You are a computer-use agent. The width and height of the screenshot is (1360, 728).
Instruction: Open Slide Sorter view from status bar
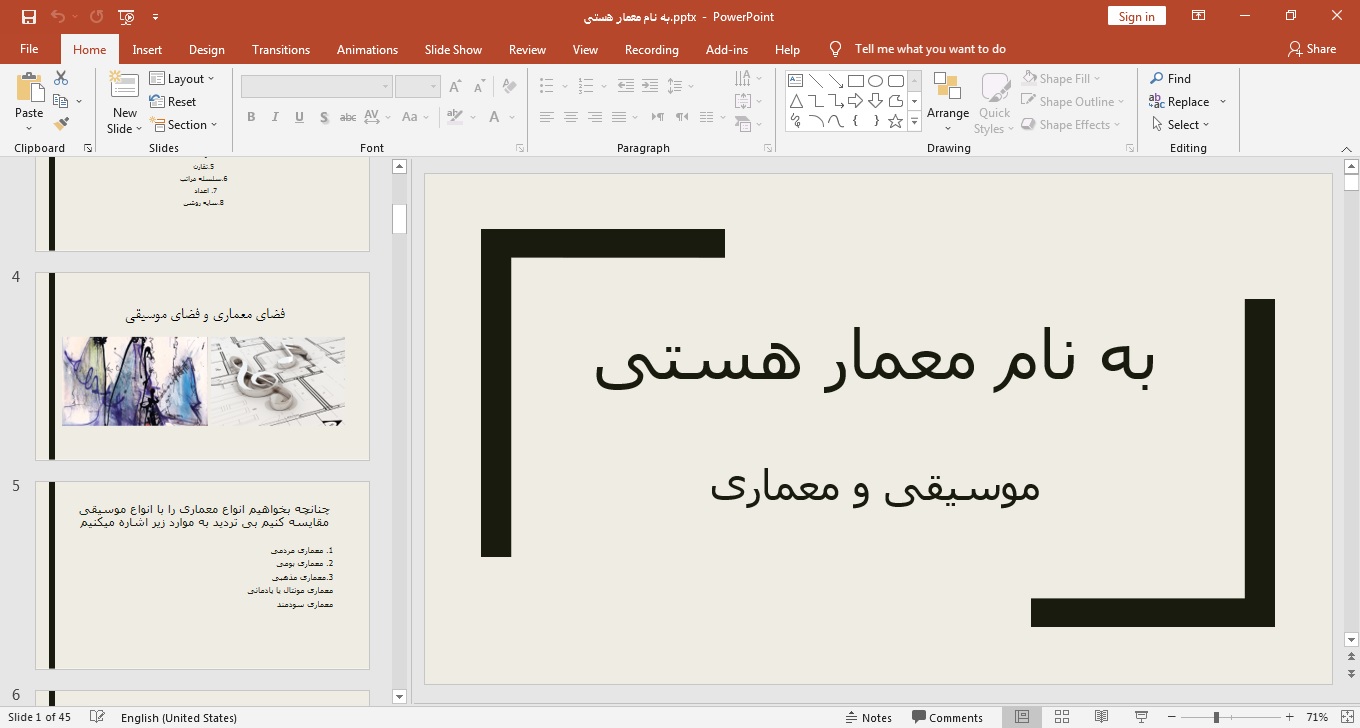(x=1062, y=717)
